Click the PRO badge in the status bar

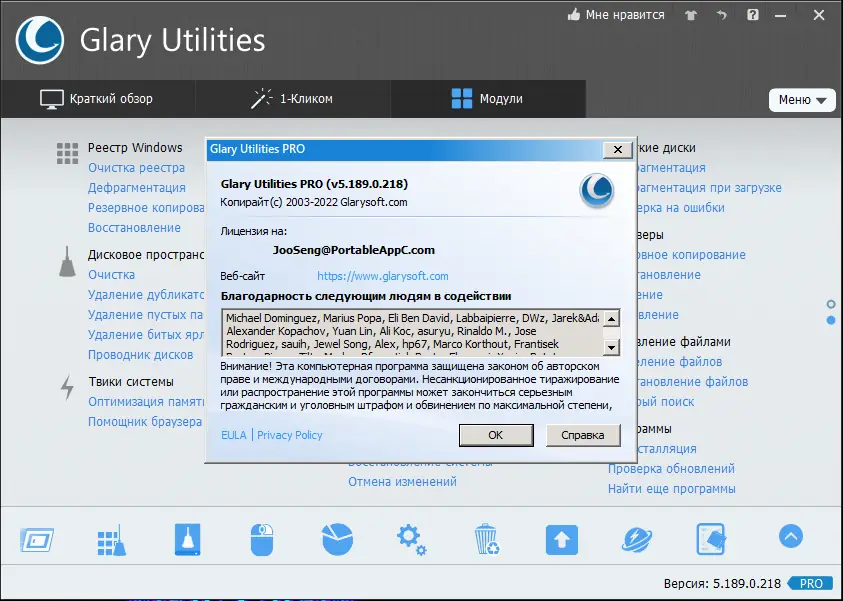pos(812,583)
